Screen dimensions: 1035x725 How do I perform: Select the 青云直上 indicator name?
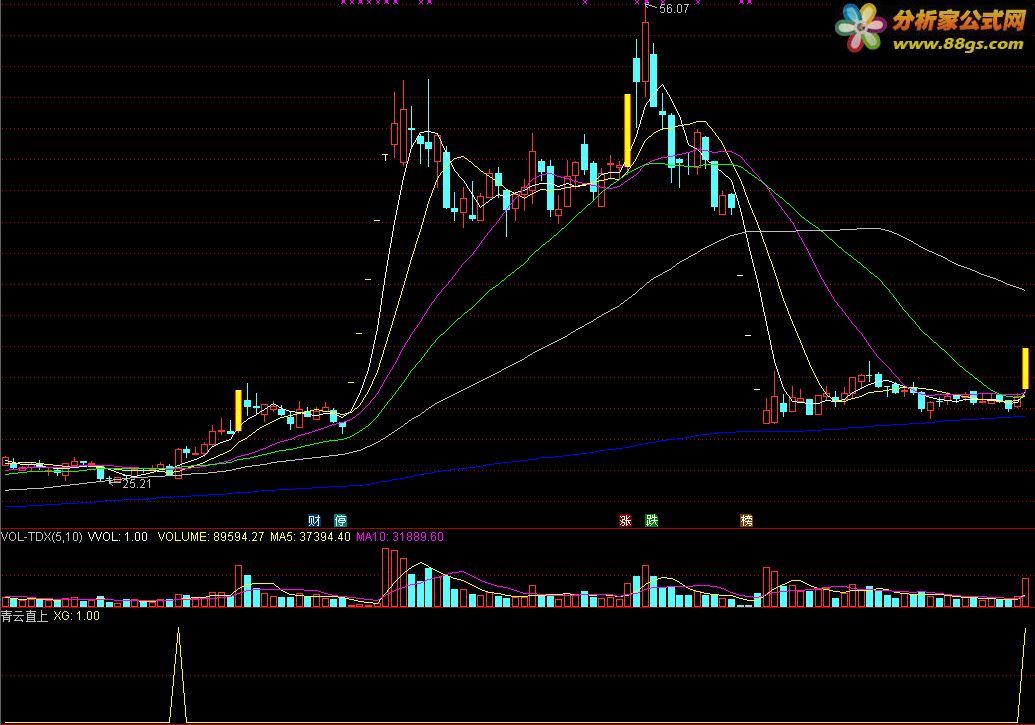tap(24, 616)
